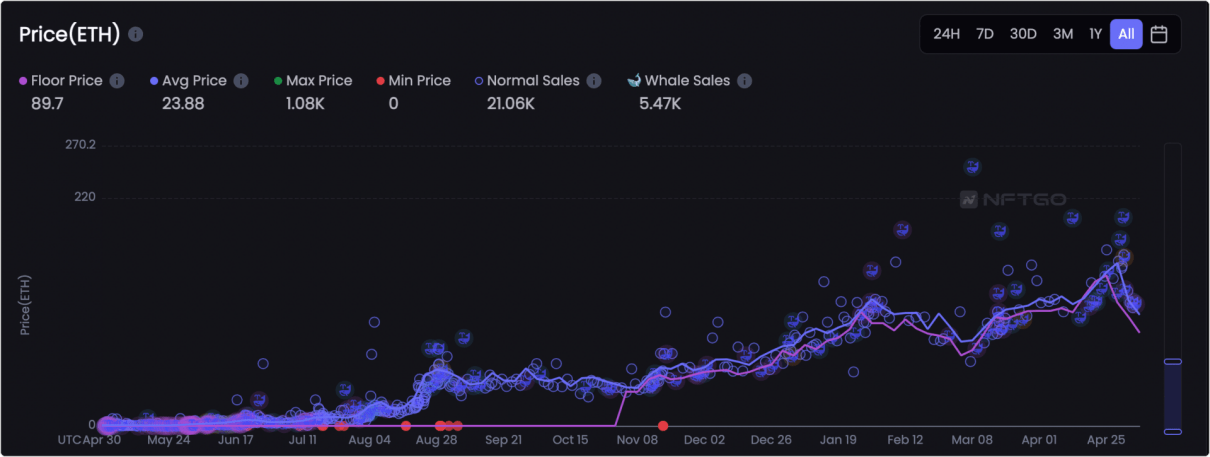
Task: Select the 7D time range
Action: coord(985,34)
